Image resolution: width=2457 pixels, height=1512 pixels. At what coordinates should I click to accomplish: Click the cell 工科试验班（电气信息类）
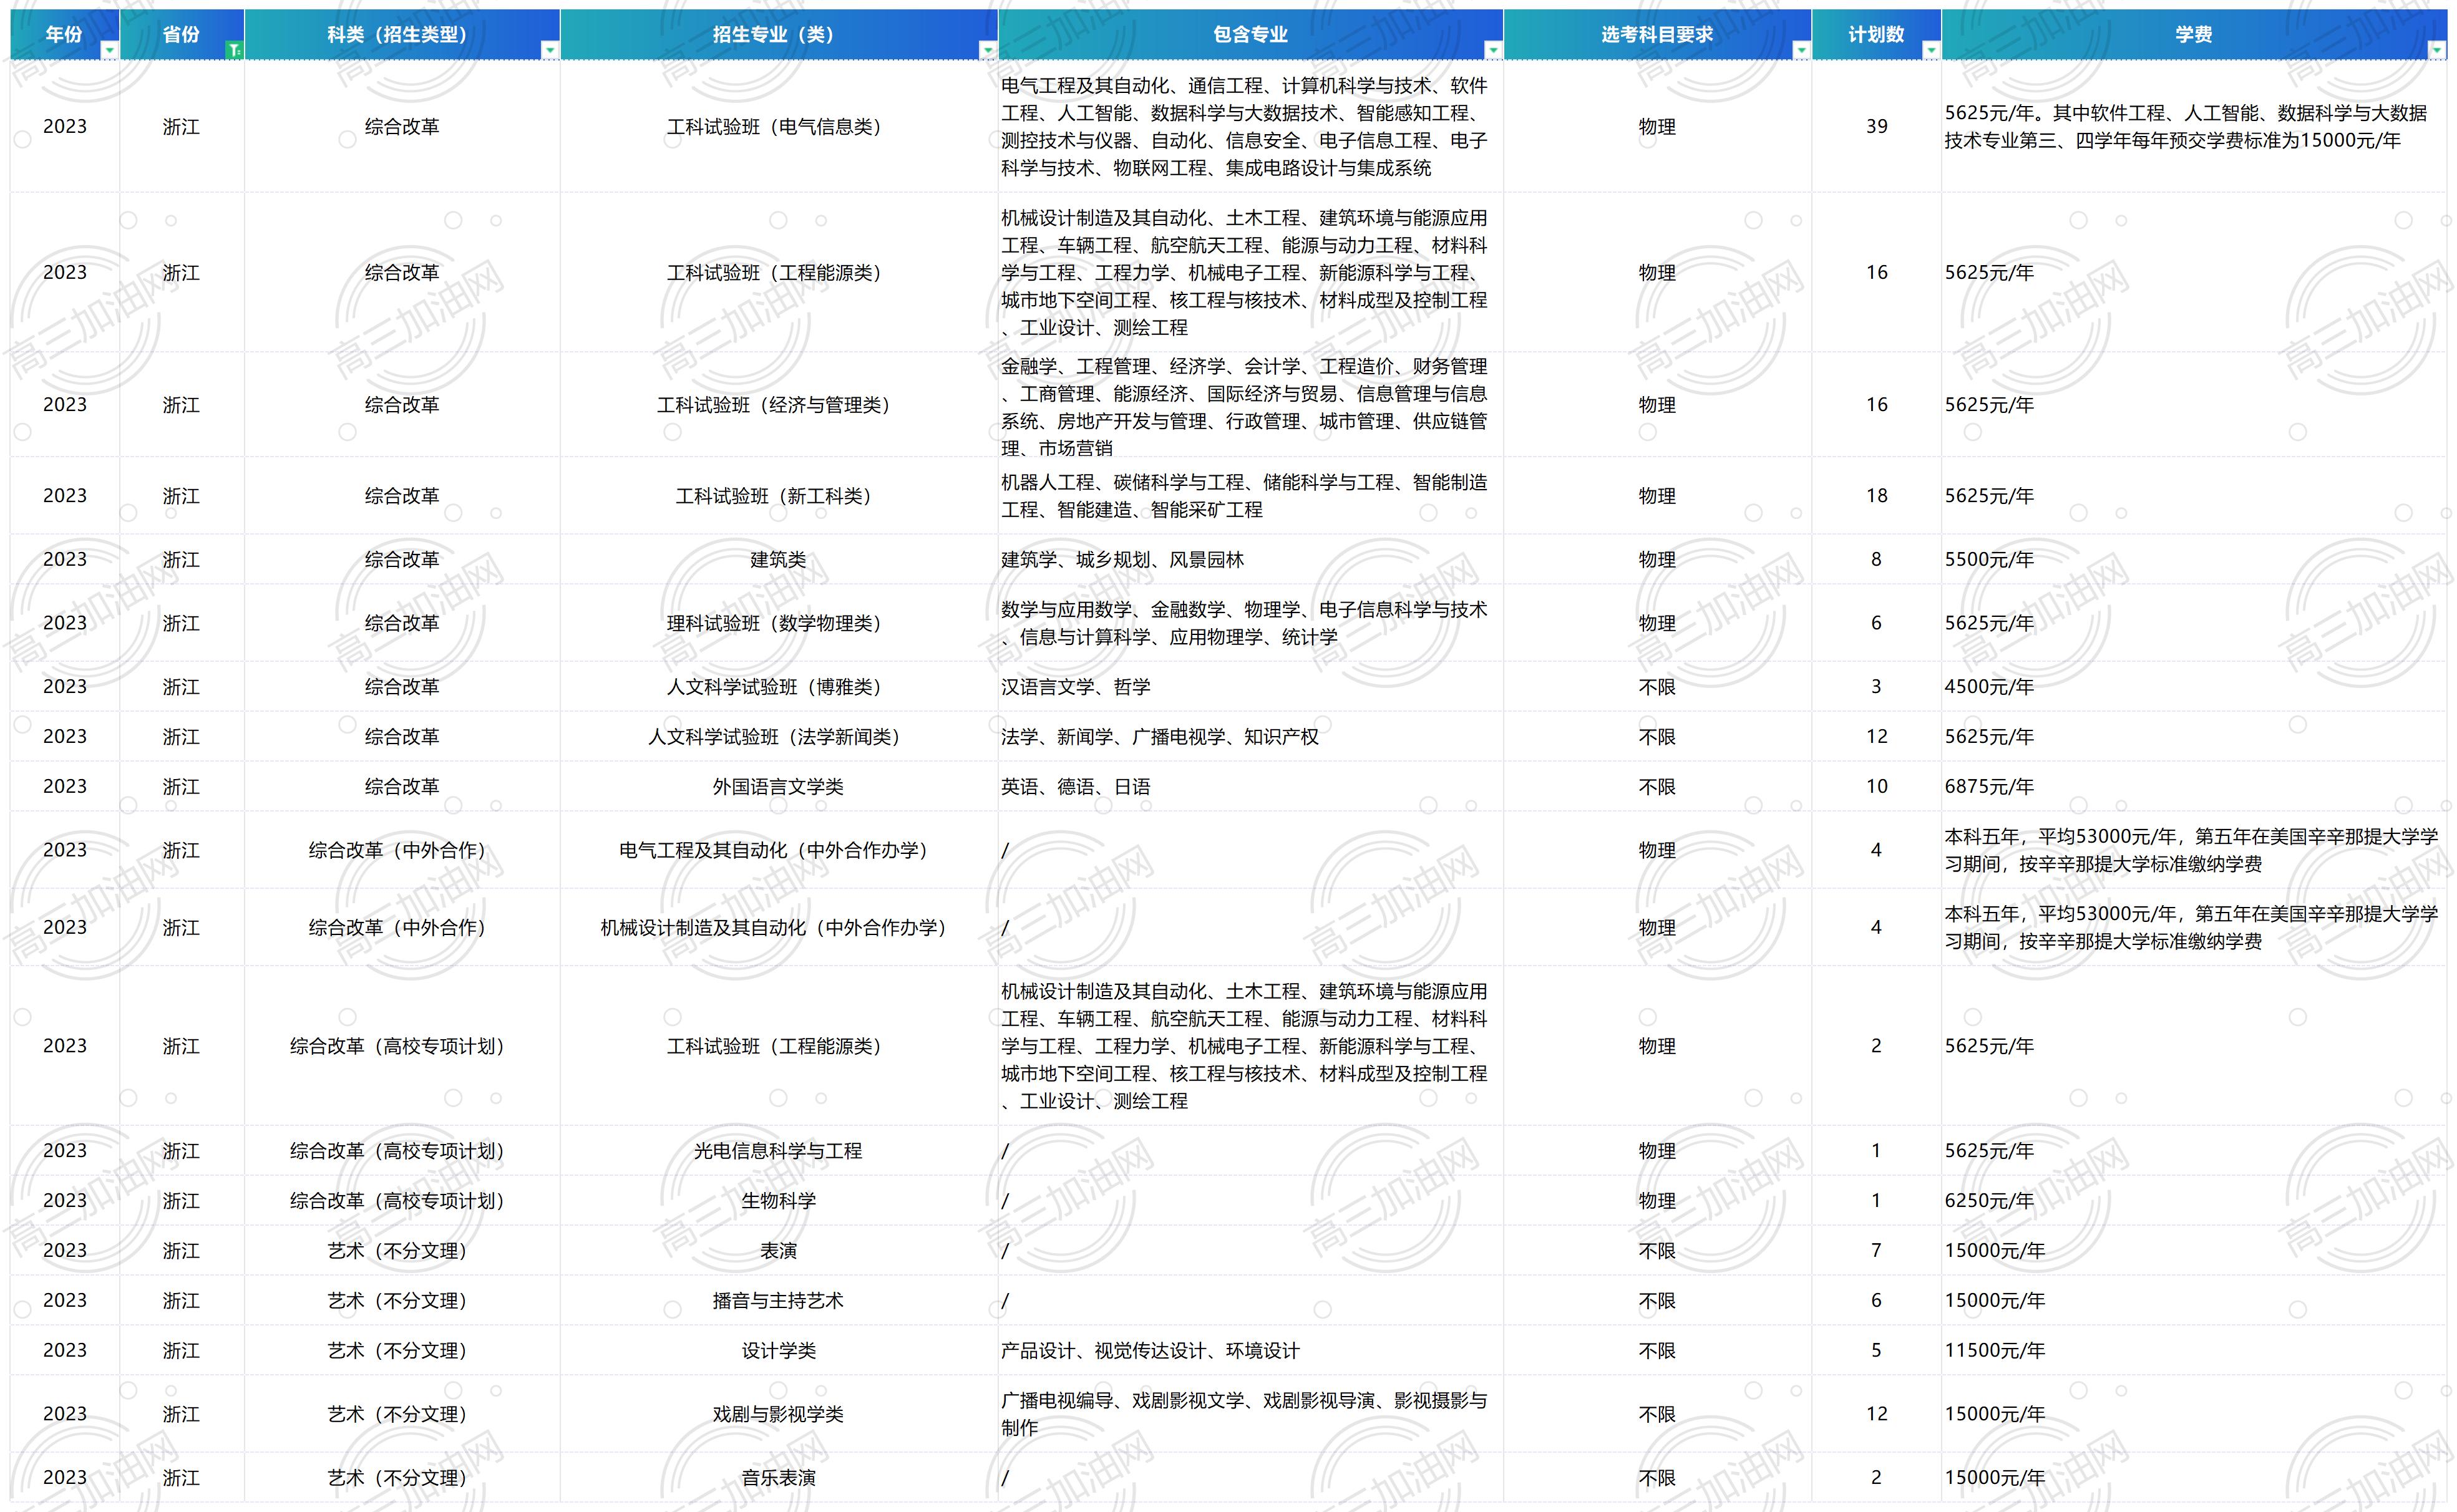pos(779,127)
